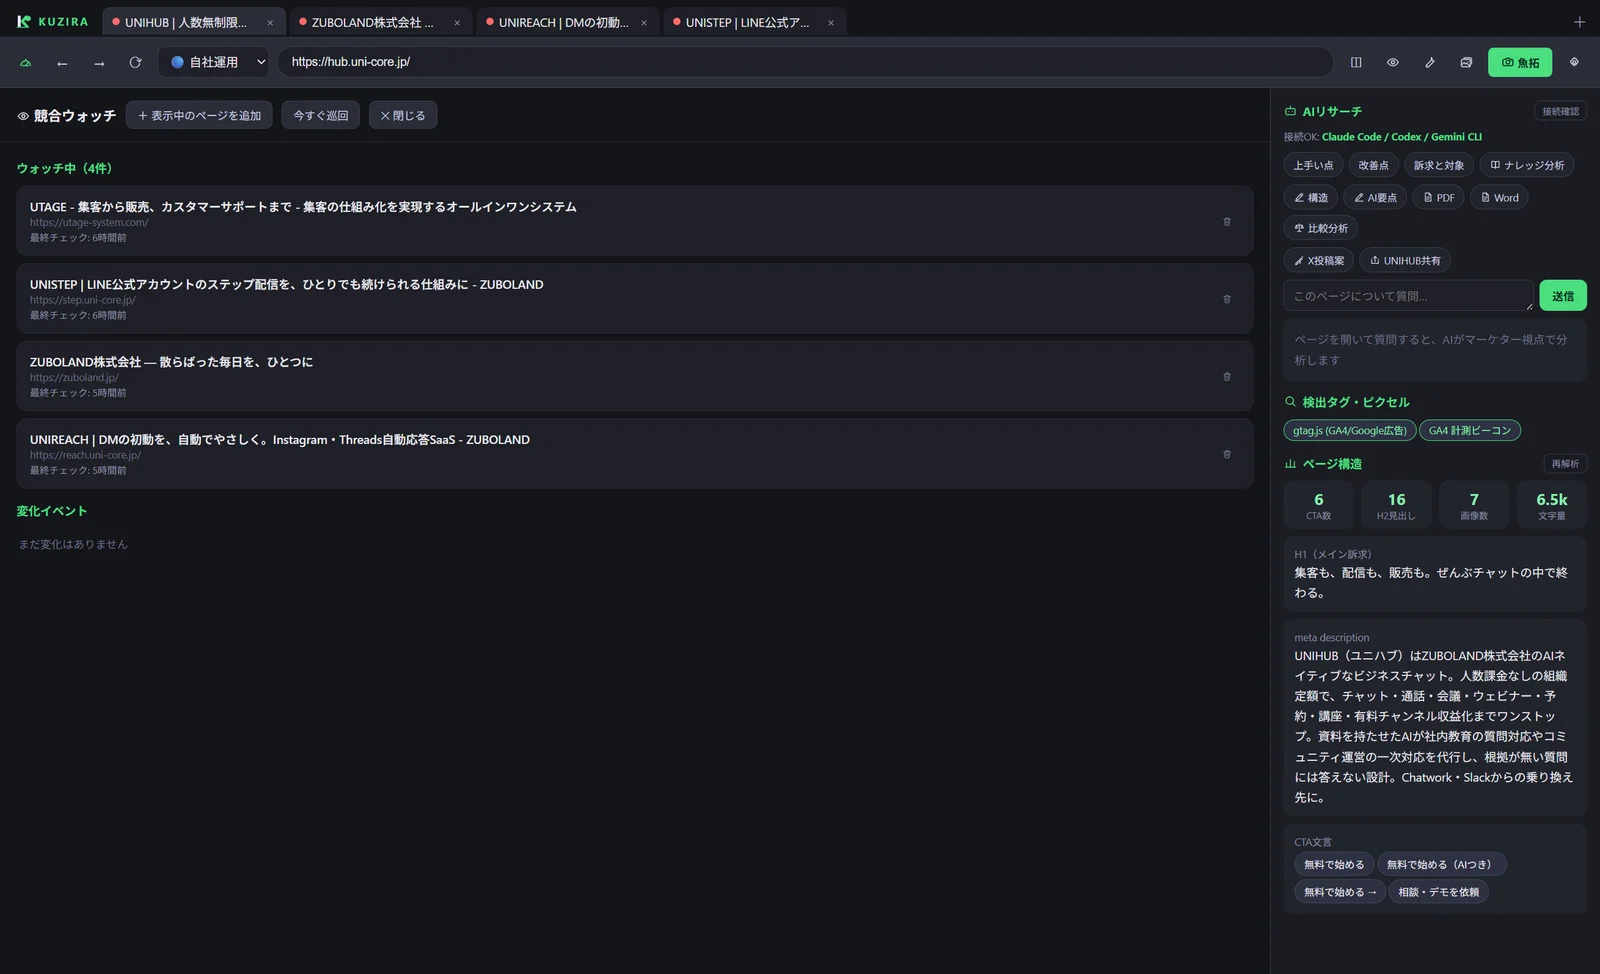The width and height of the screenshot is (1600, 974).
Task: Click the robot icon beside AIリサーチ
Action: tap(1290, 111)
